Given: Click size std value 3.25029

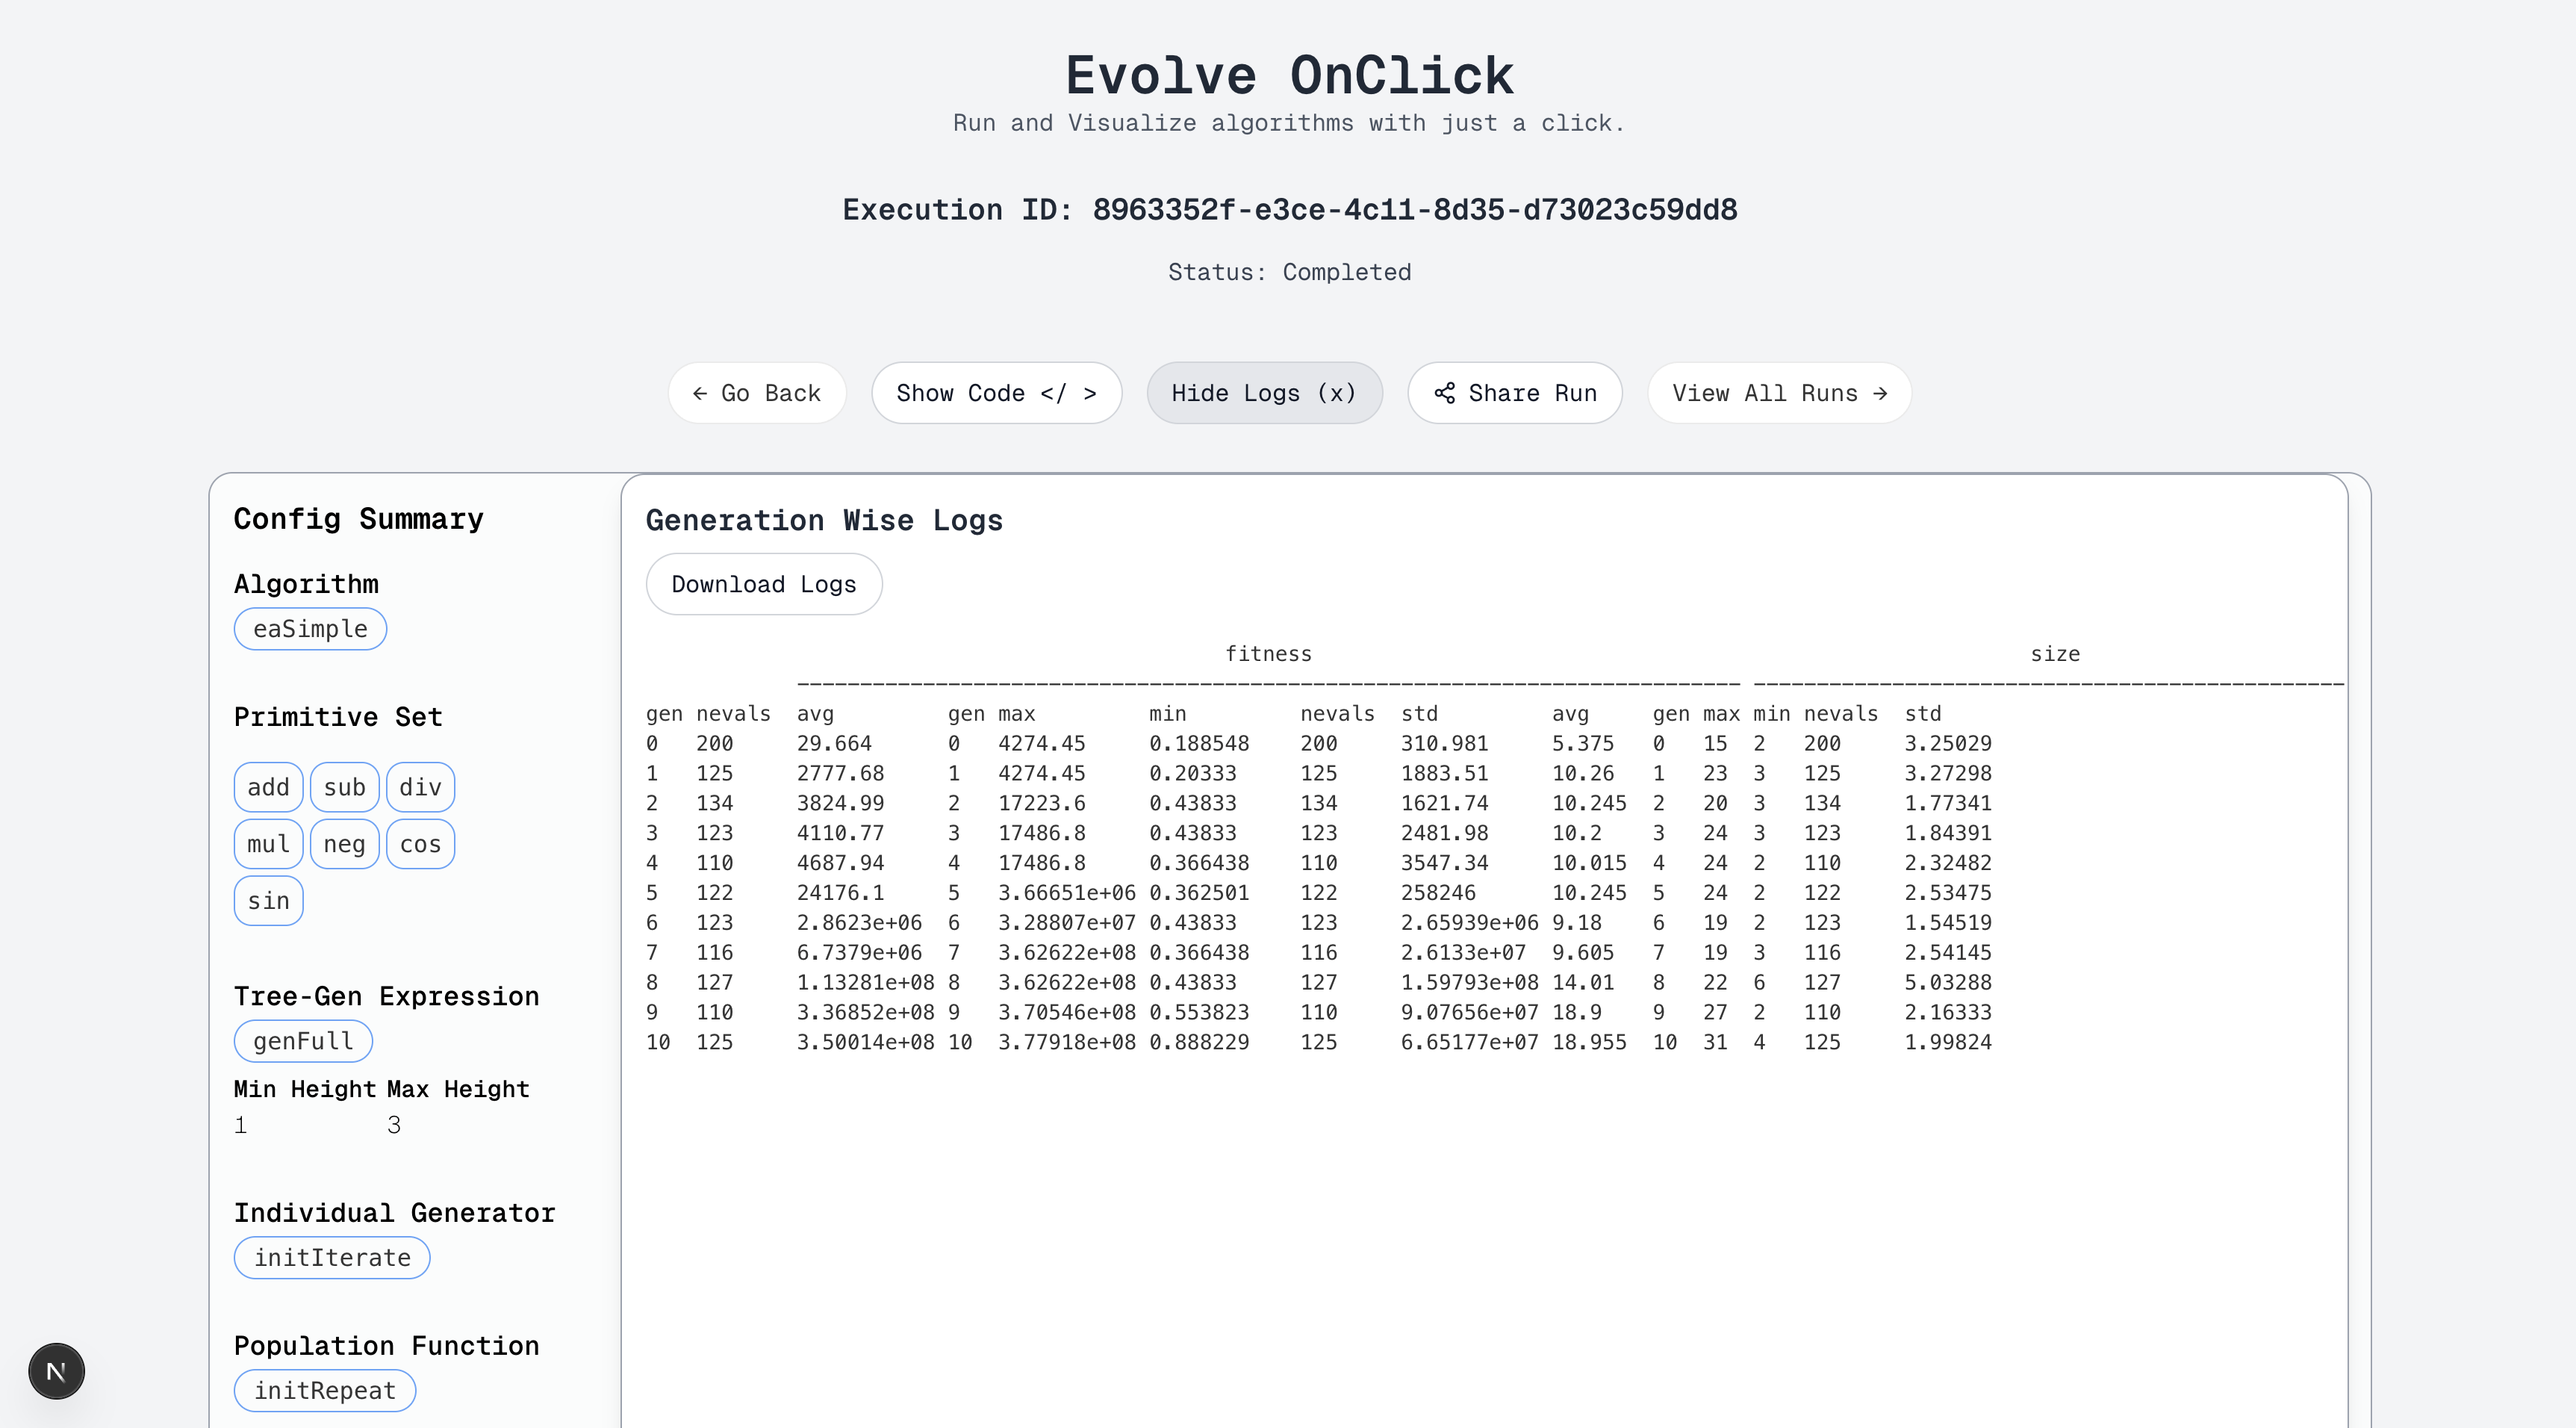Looking at the screenshot, I should [x=1948, y=744].
